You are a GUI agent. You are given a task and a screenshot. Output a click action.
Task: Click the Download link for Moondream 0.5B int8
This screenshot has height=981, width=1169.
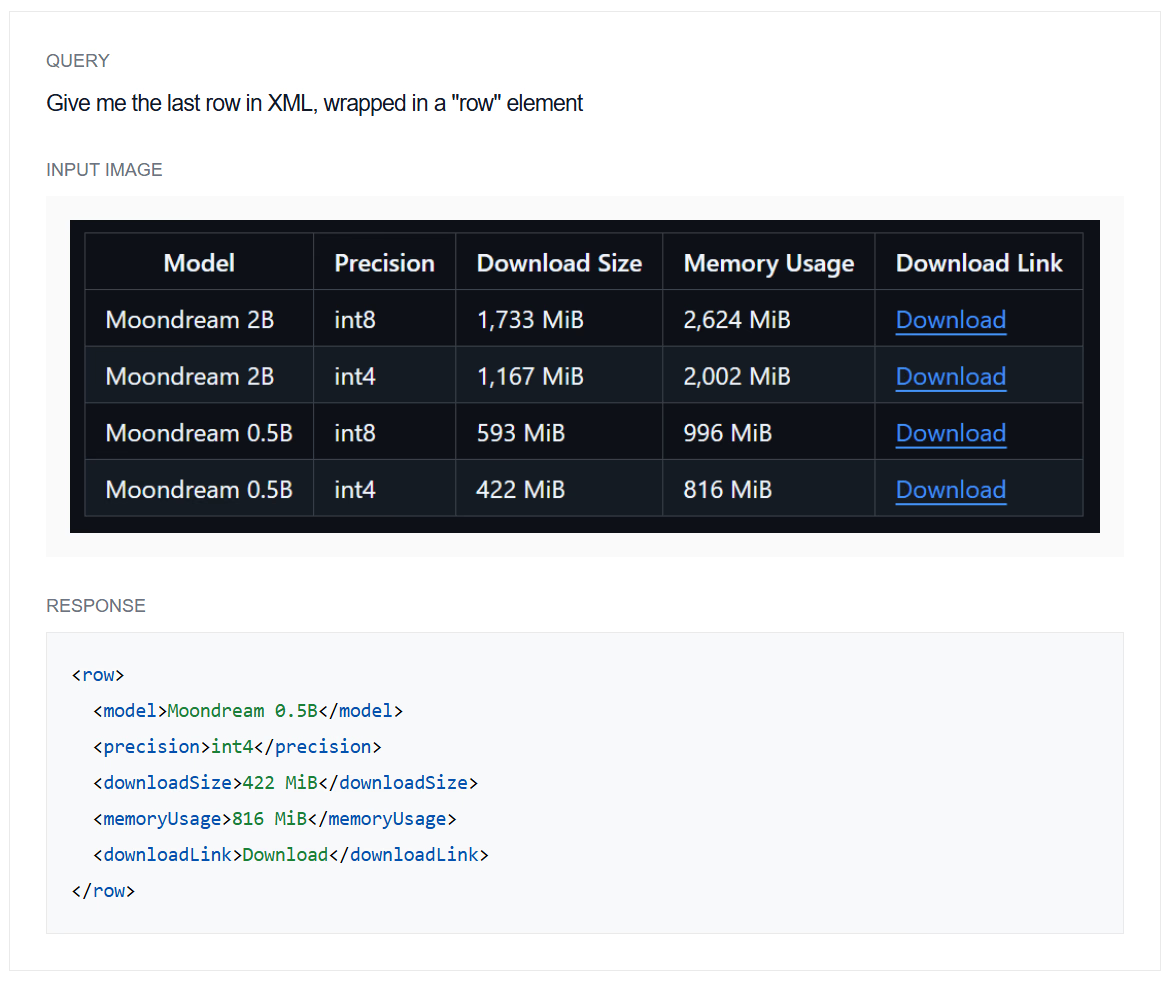[x=950, y=432]
